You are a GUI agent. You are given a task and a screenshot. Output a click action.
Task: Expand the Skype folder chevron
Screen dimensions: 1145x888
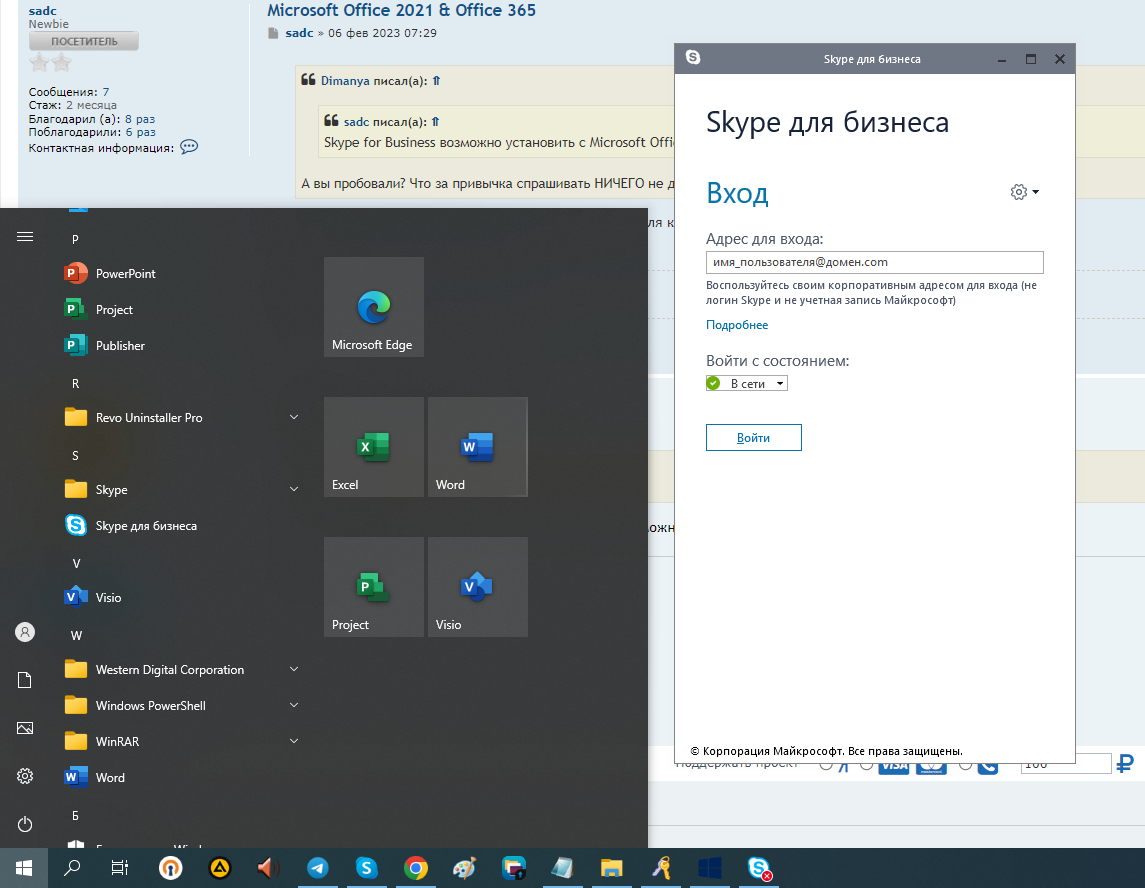[x=294, y=489]
